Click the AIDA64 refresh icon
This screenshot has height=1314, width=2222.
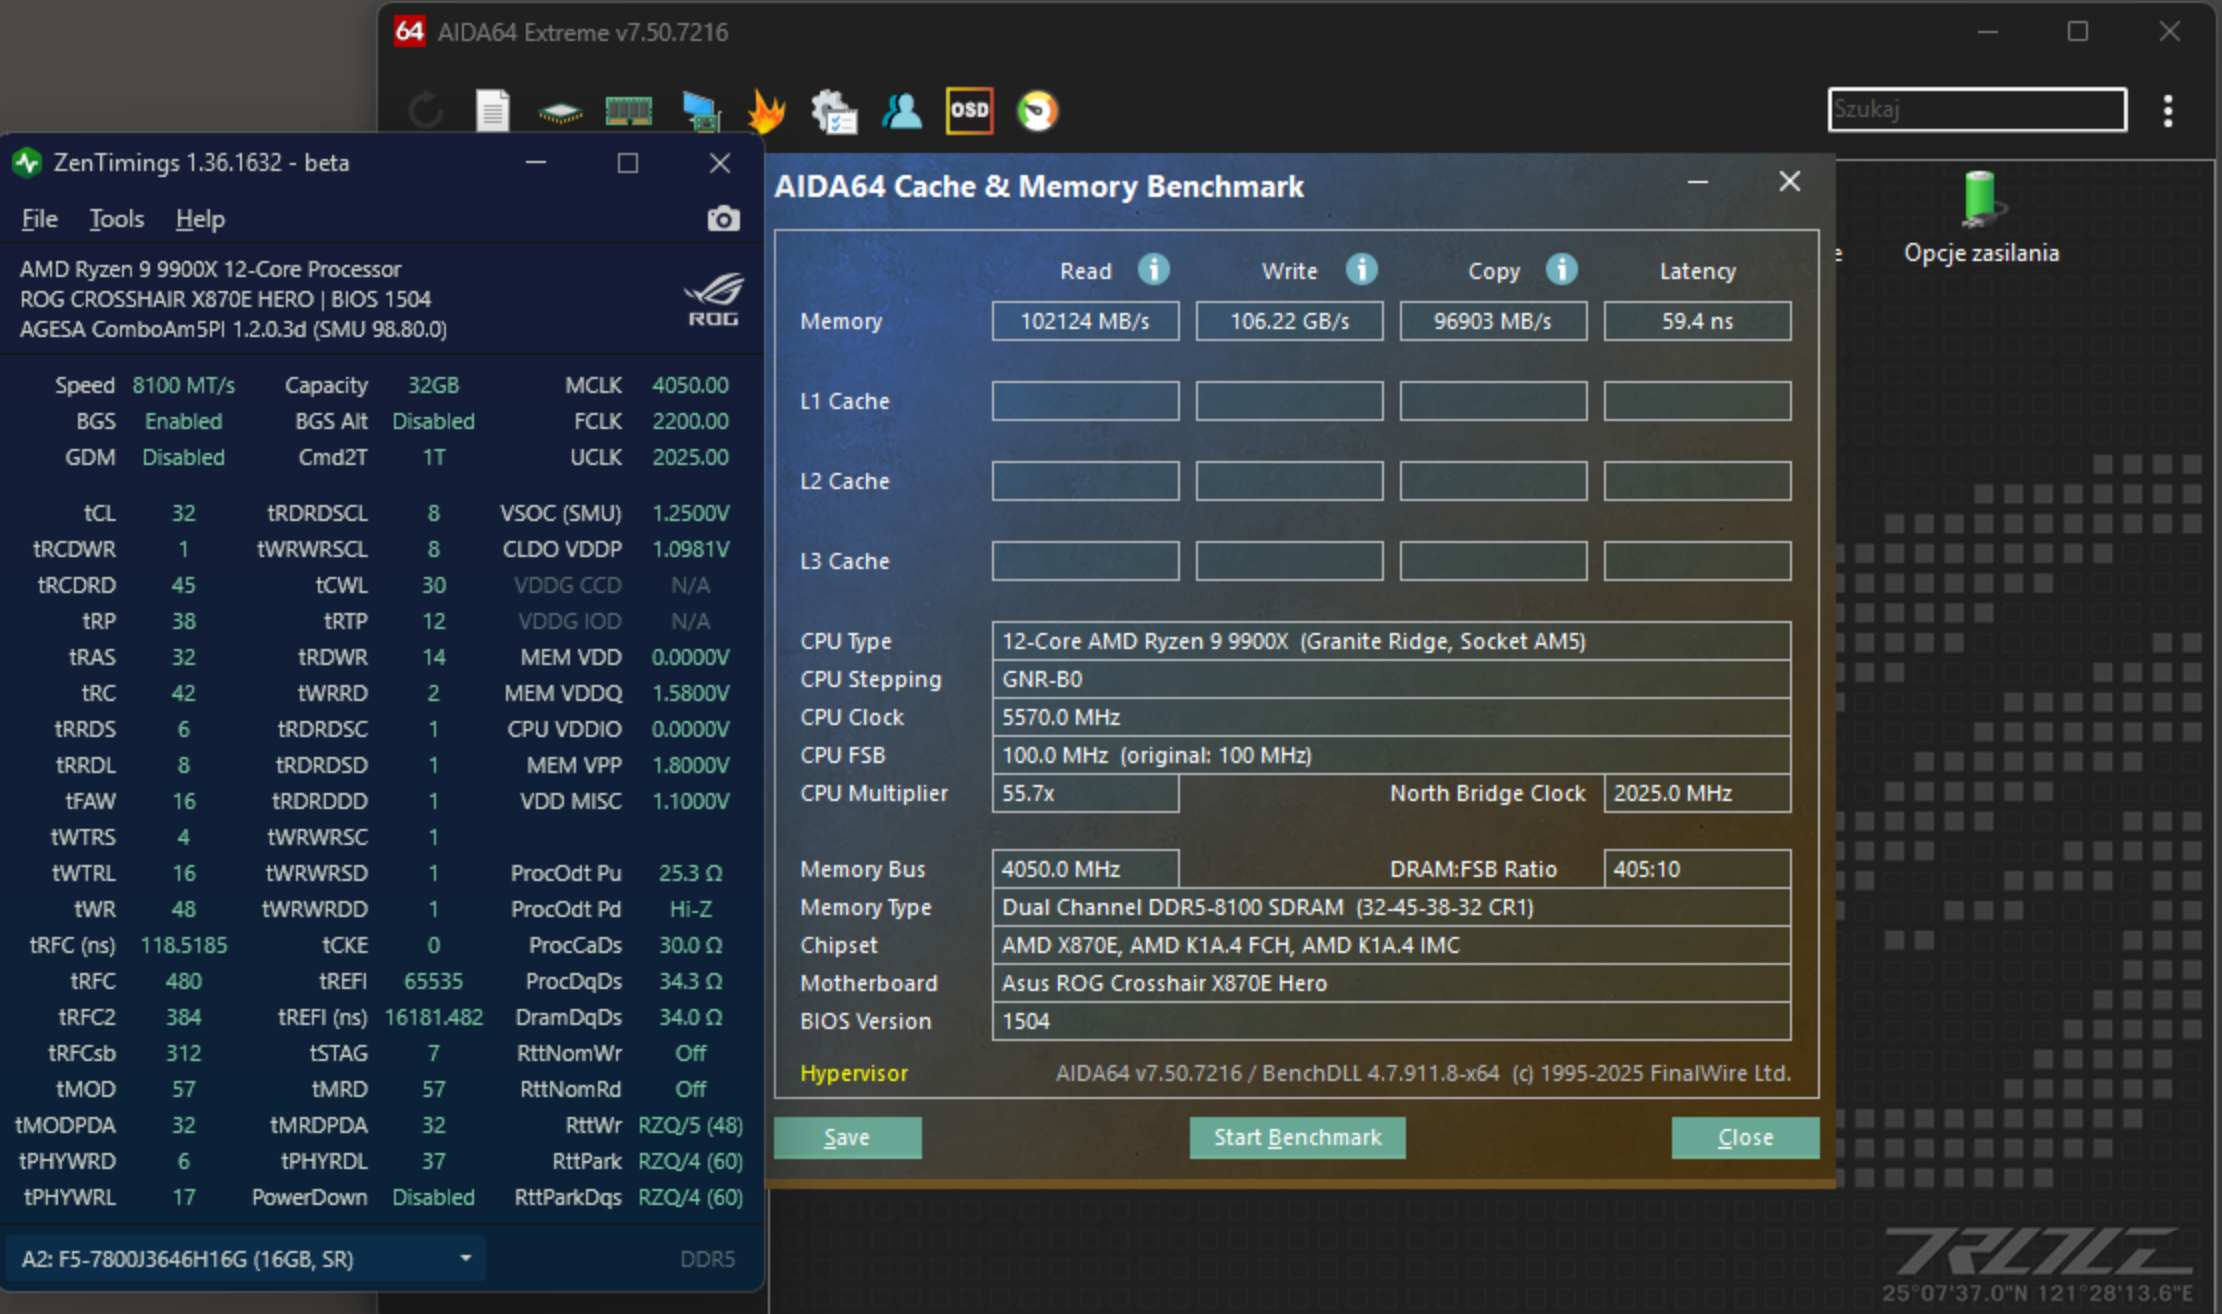pyautogui.click(x=425, y=110)
